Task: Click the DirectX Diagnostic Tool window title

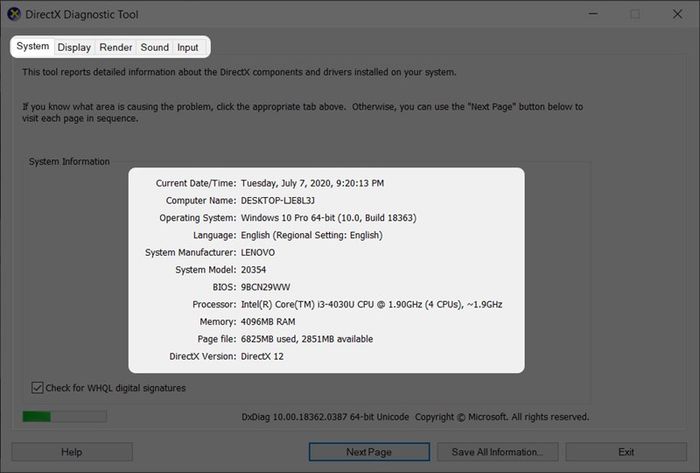Action: [x=82, y=14]
